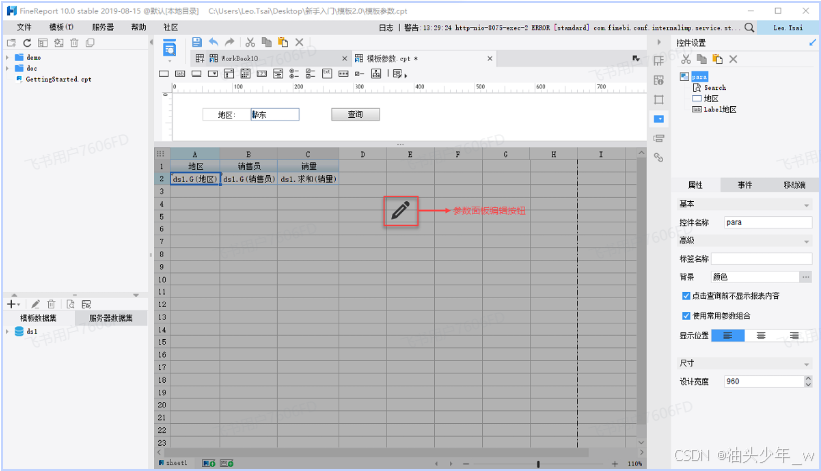821x471 pixels.
Task: Open the hyperlink panel chain icon
Action: pyautogui.click(x=659, y=157)
